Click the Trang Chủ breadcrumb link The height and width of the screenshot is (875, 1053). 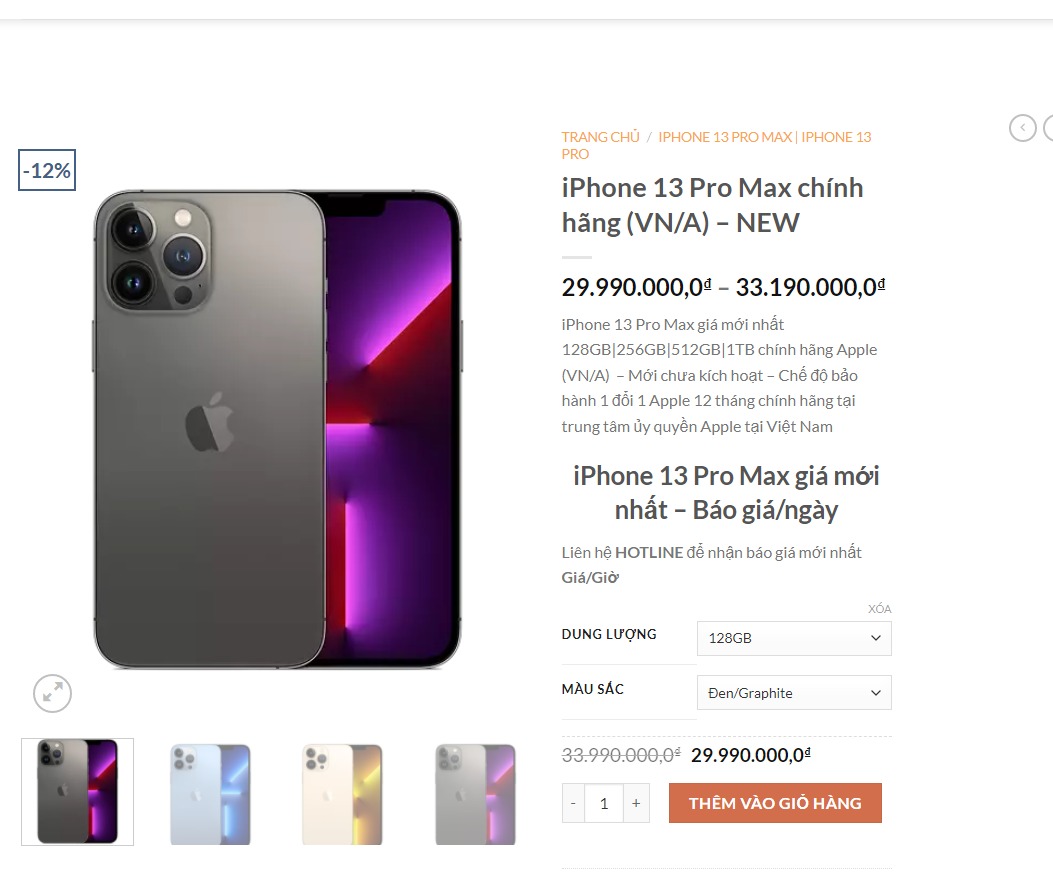pyautogui.click(x=600, y=137)
